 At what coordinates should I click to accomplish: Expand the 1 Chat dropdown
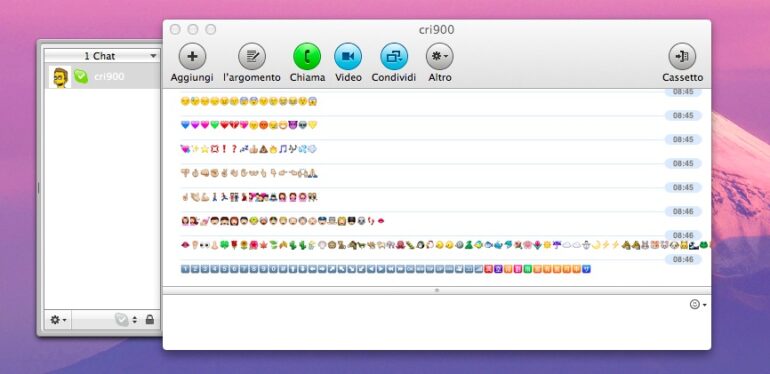[x=102, y=56]
